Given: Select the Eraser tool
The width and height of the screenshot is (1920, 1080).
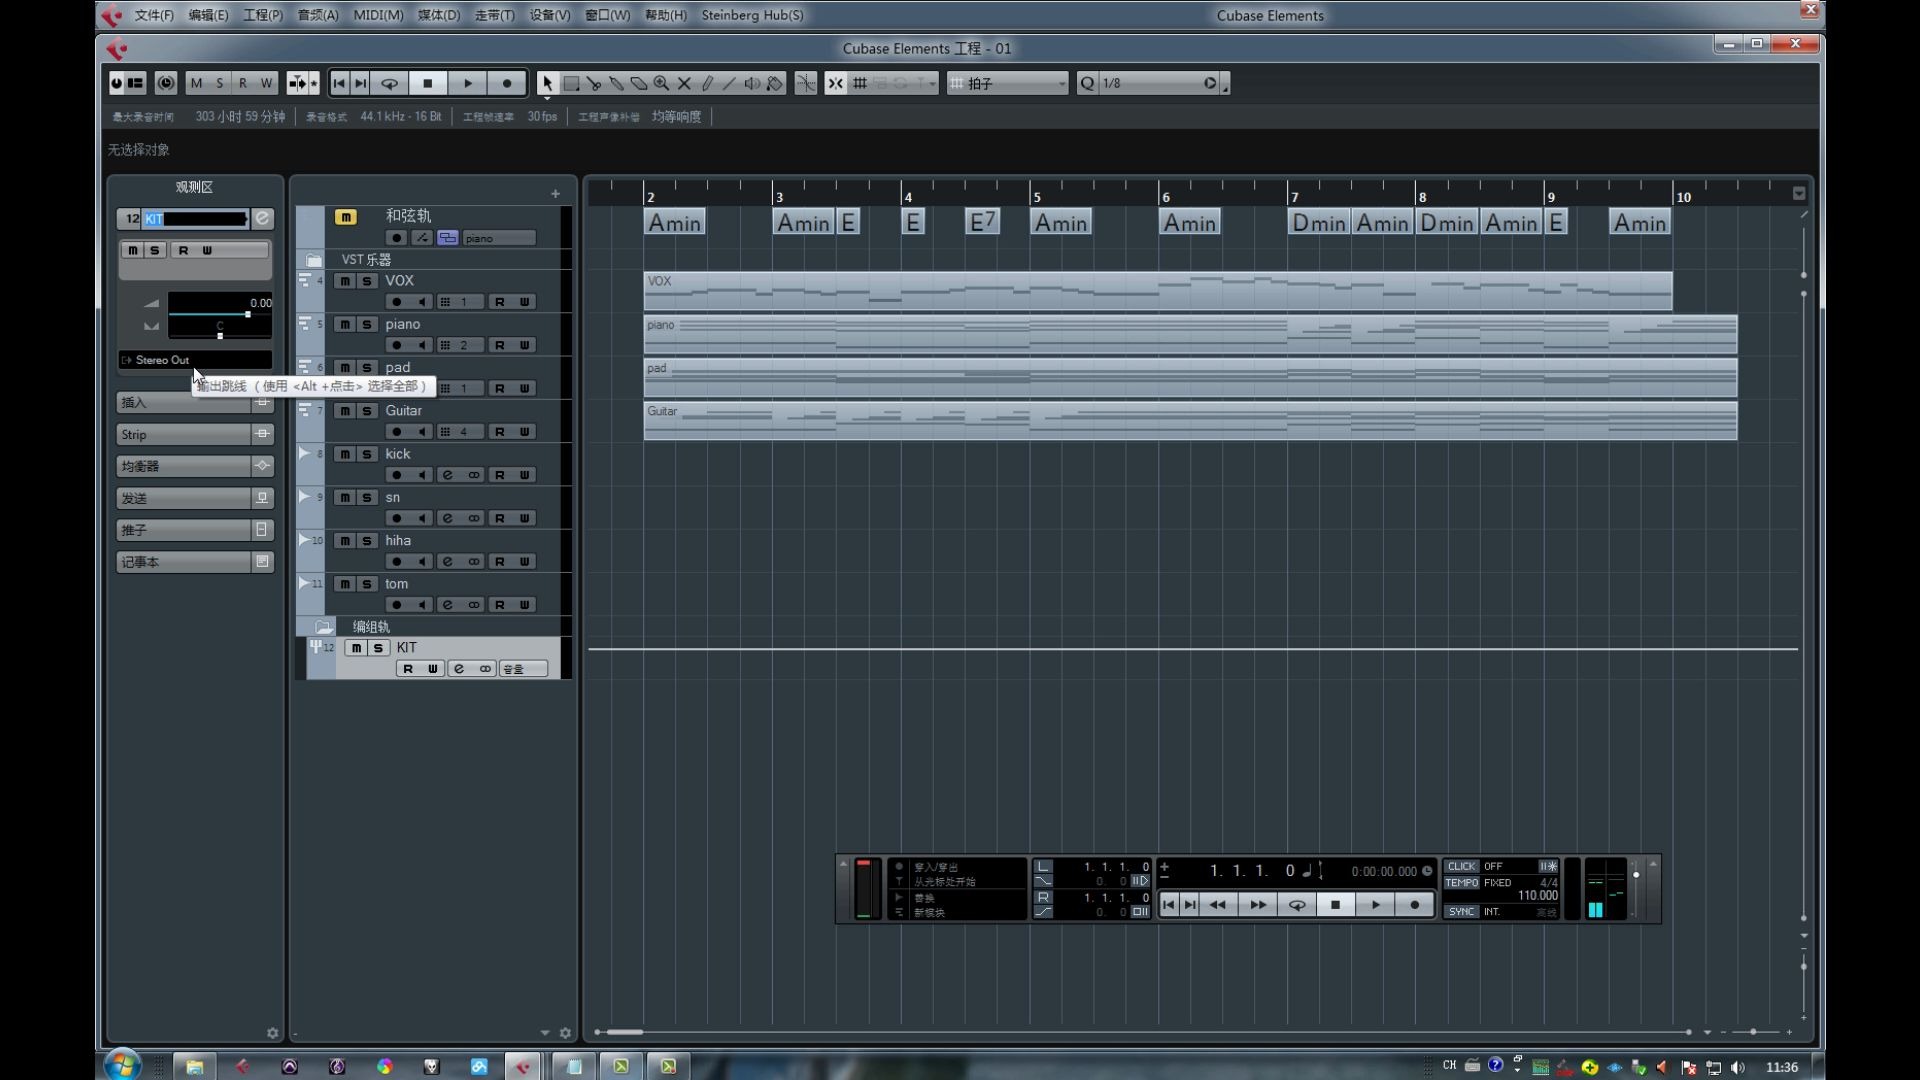Looking at the screenshot, I should [x=639, y=84].
